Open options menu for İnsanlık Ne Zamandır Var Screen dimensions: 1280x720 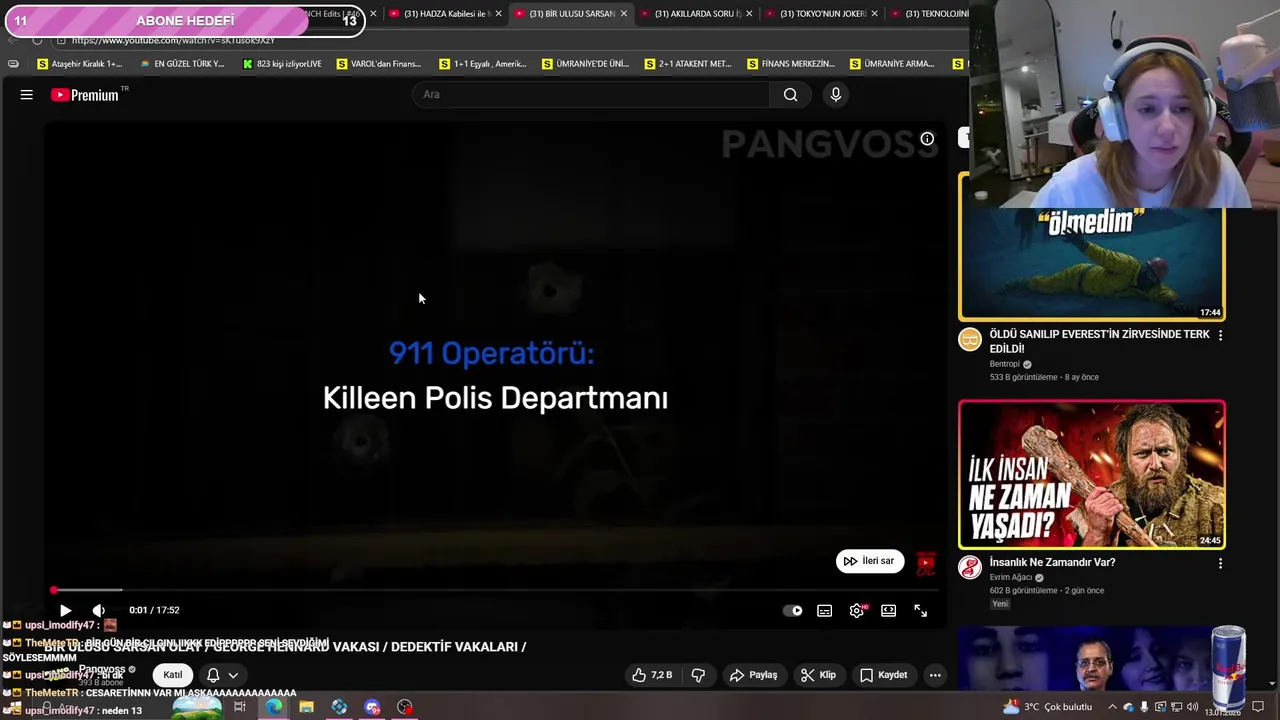click(x=1219, y=563)
